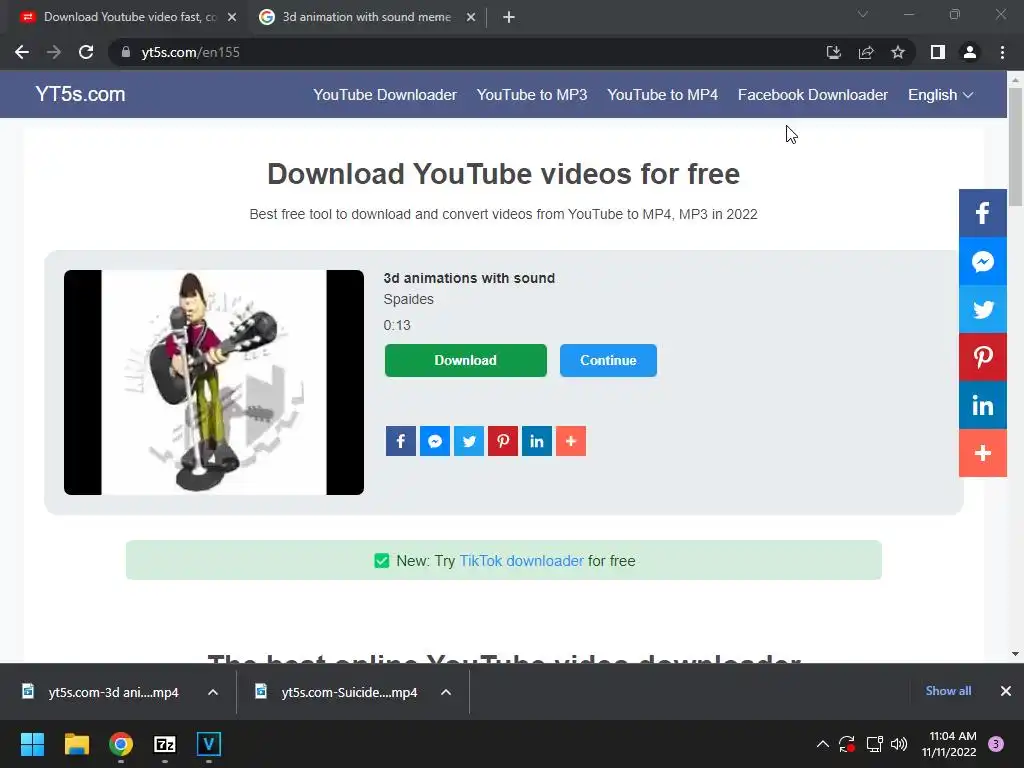This screenshot has height=768, width=1024.
Task: Expand options for yt5s.com-Suicide download
Action: 446,692
